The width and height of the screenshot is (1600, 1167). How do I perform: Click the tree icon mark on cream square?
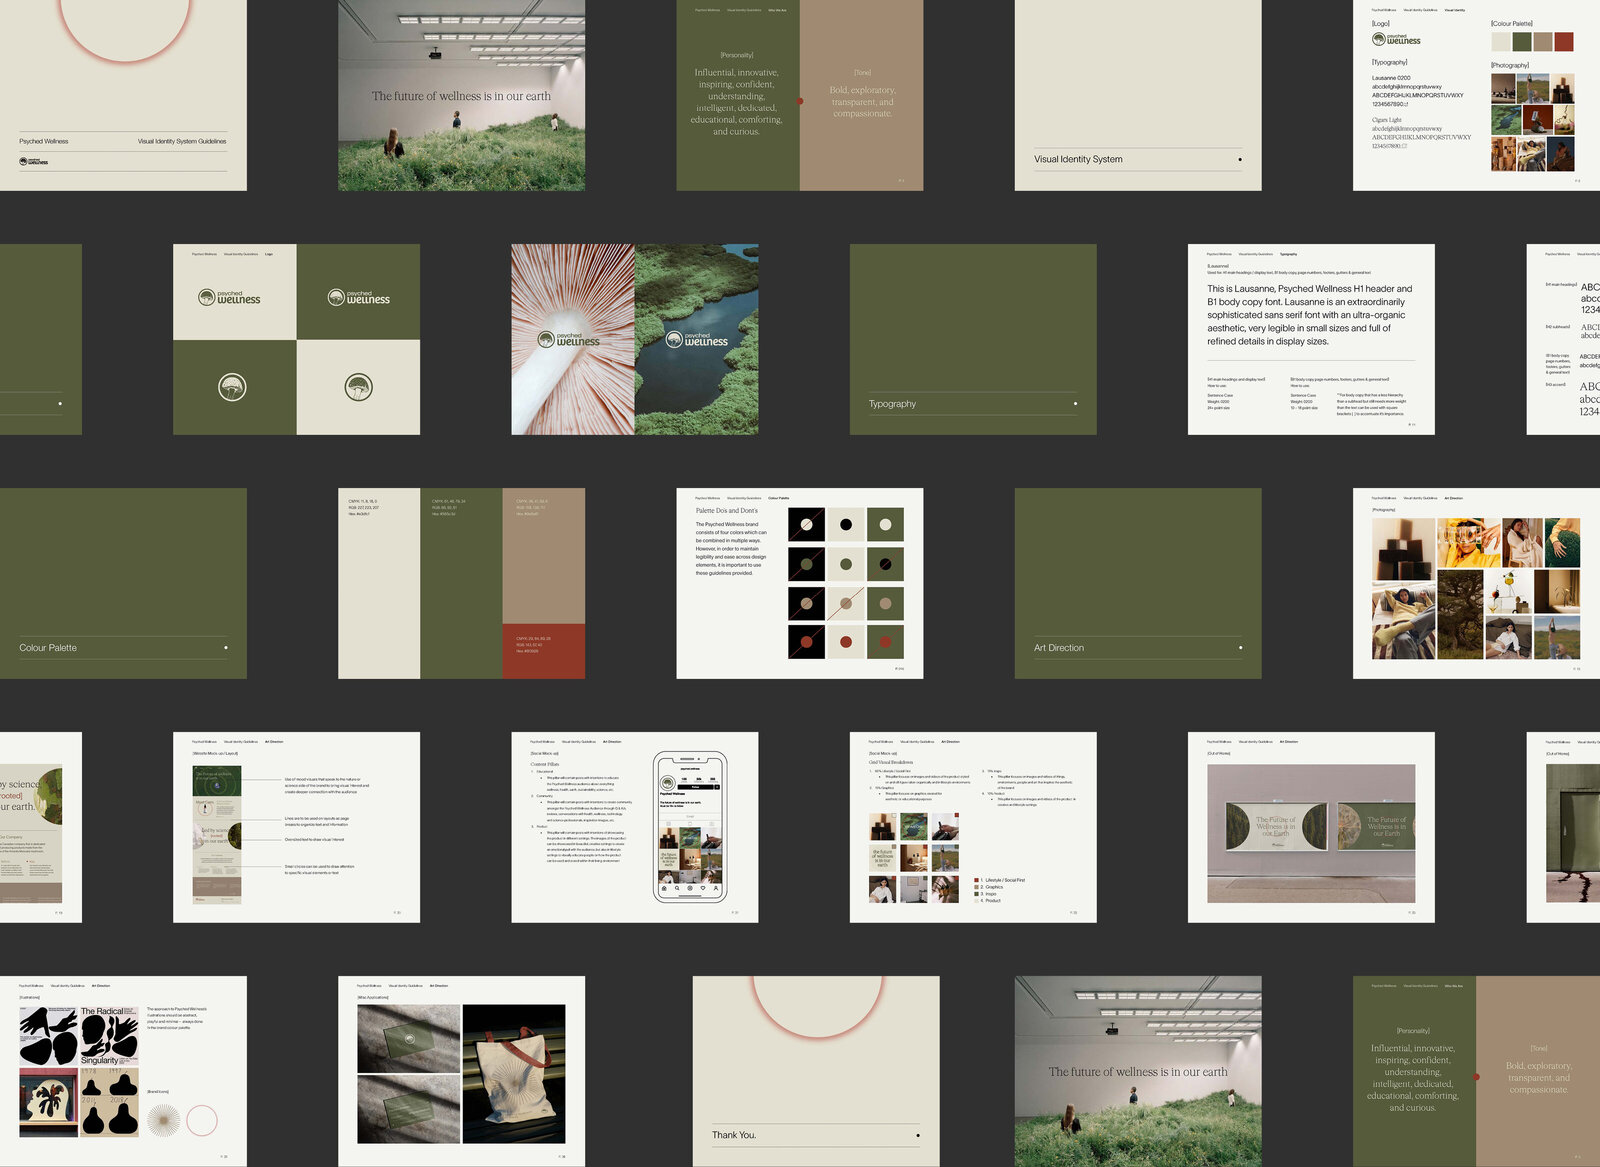[359, 387]
